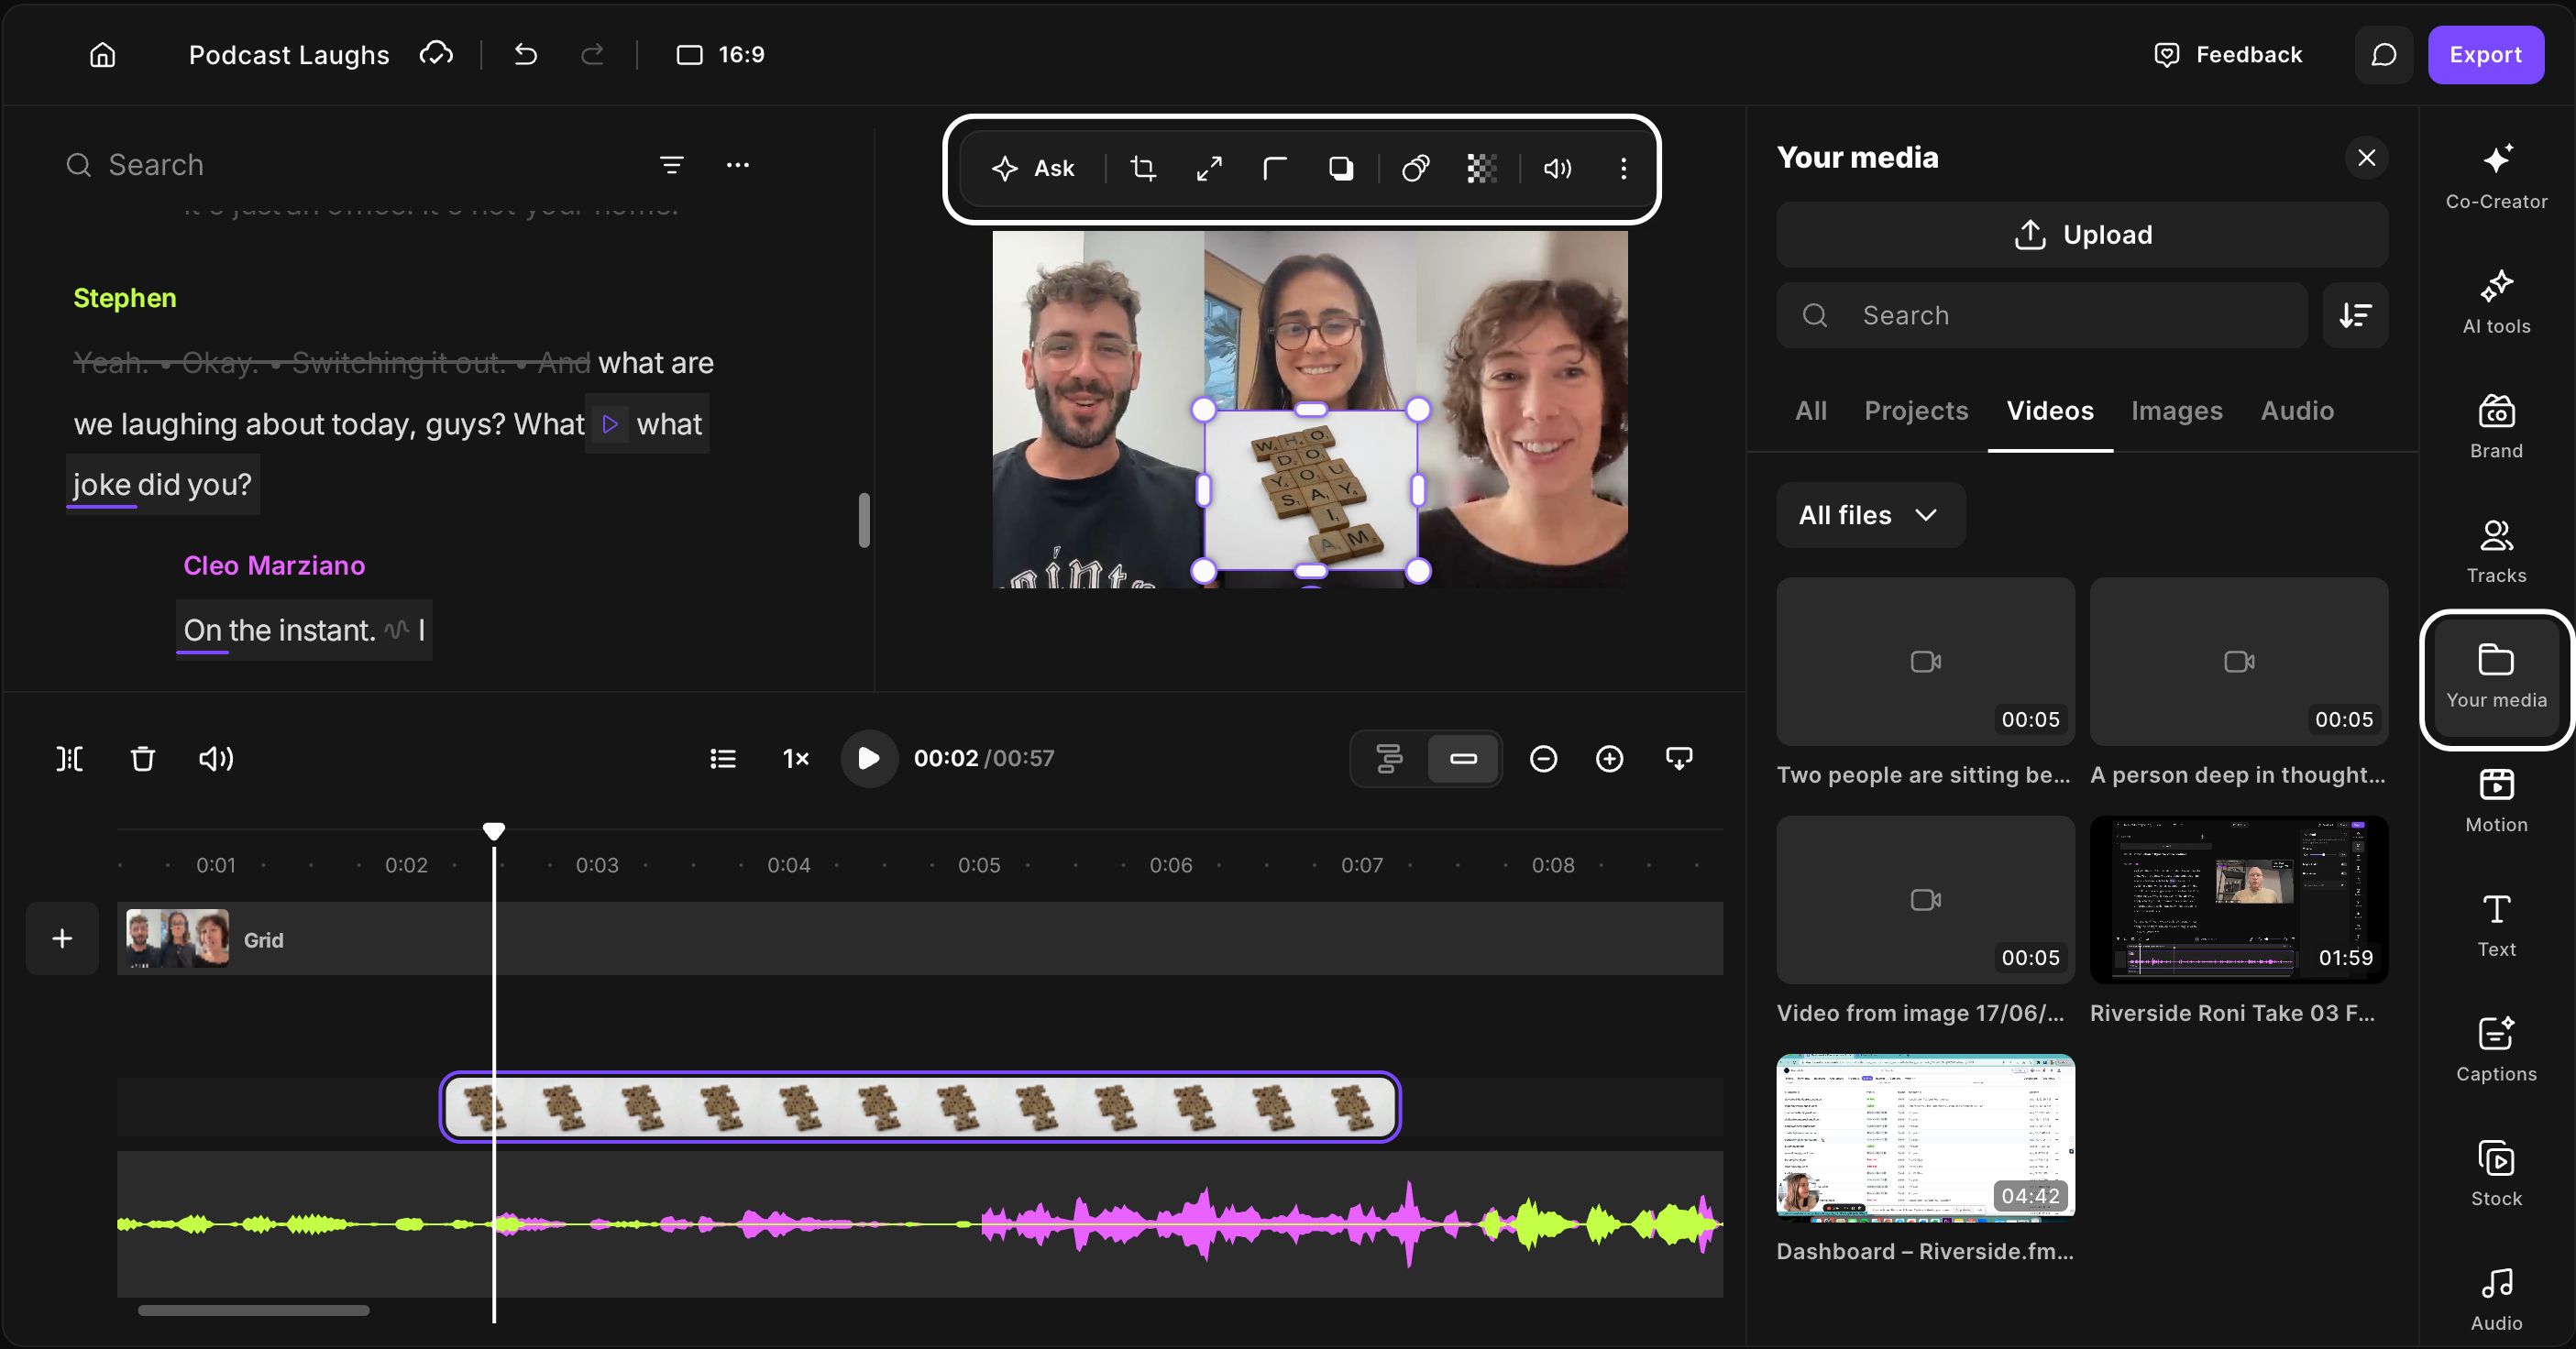Click the media Search field
This screenshot has height=1349, width=2576.
click(x=2042, y=316)
